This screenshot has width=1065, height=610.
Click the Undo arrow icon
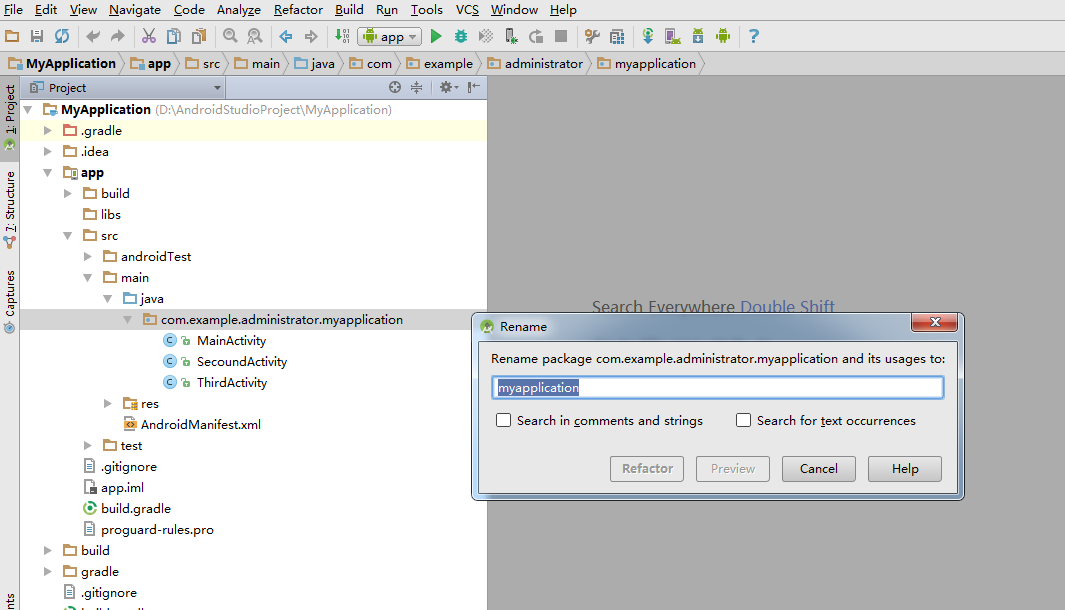click(93, 36)
